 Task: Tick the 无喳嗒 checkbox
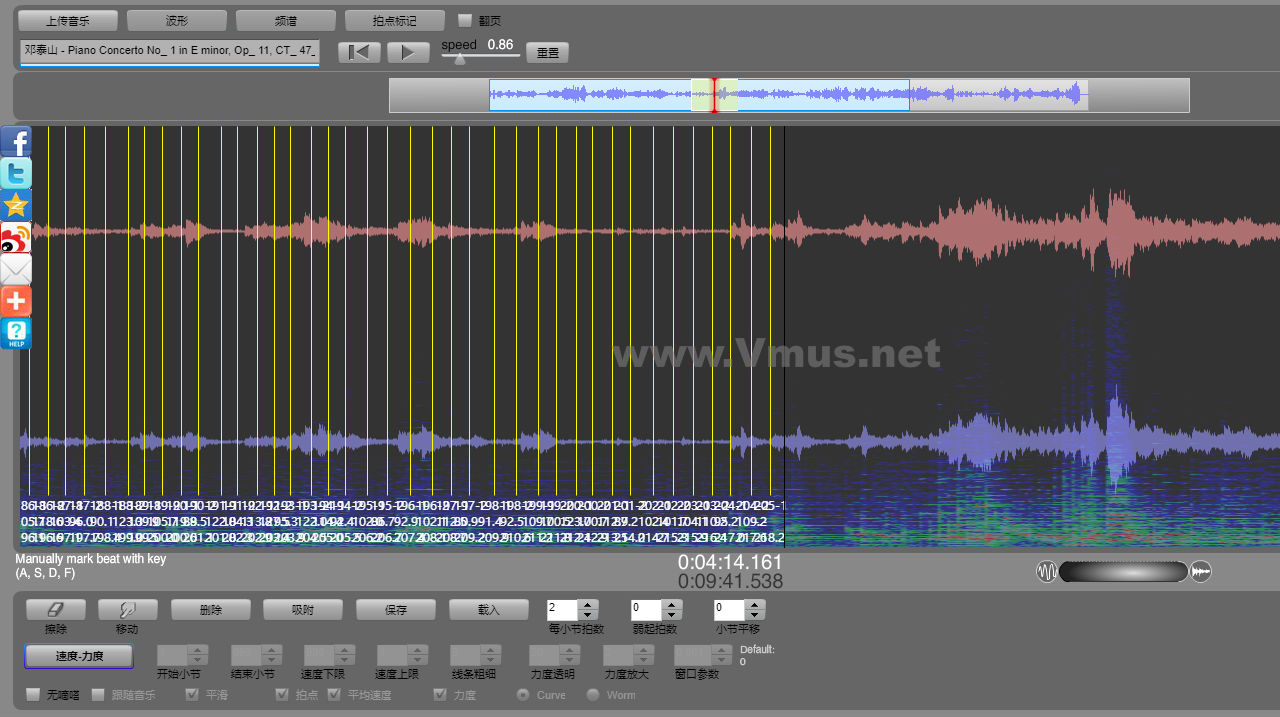pyautogui.click(x=33, y=695)
